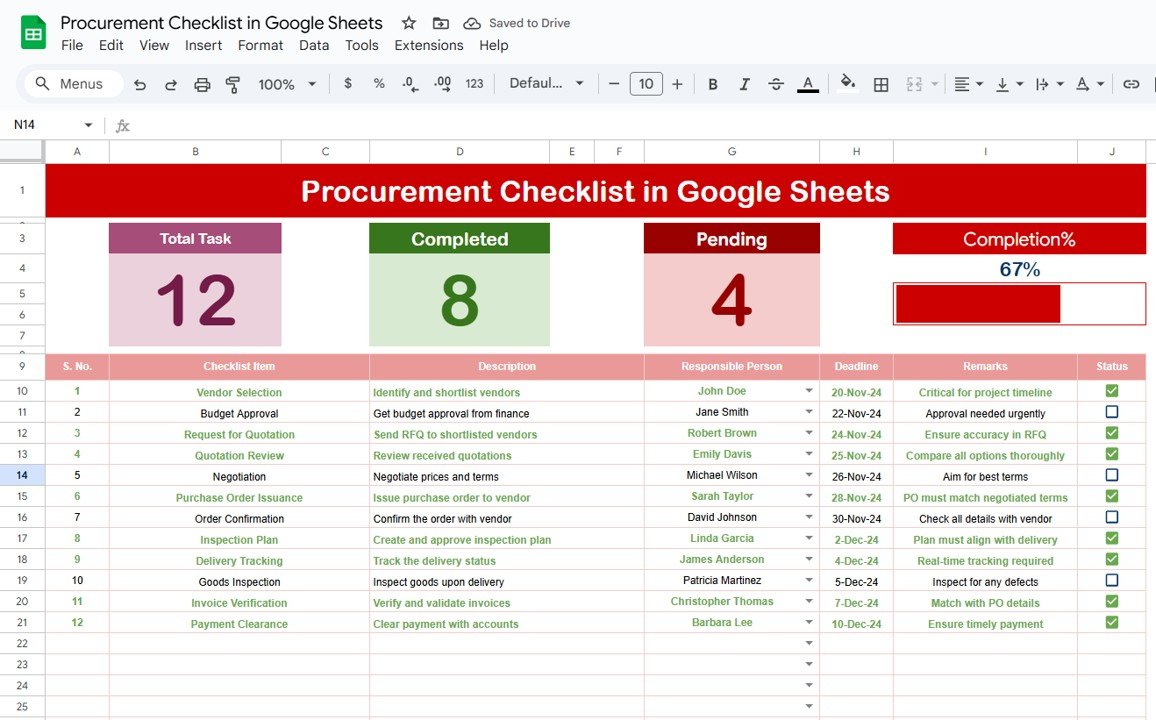Viewport: 1156px width, 720px height.
Task: Uncheck Vendor Selection status checkbox
Action: pos(1112,391)
